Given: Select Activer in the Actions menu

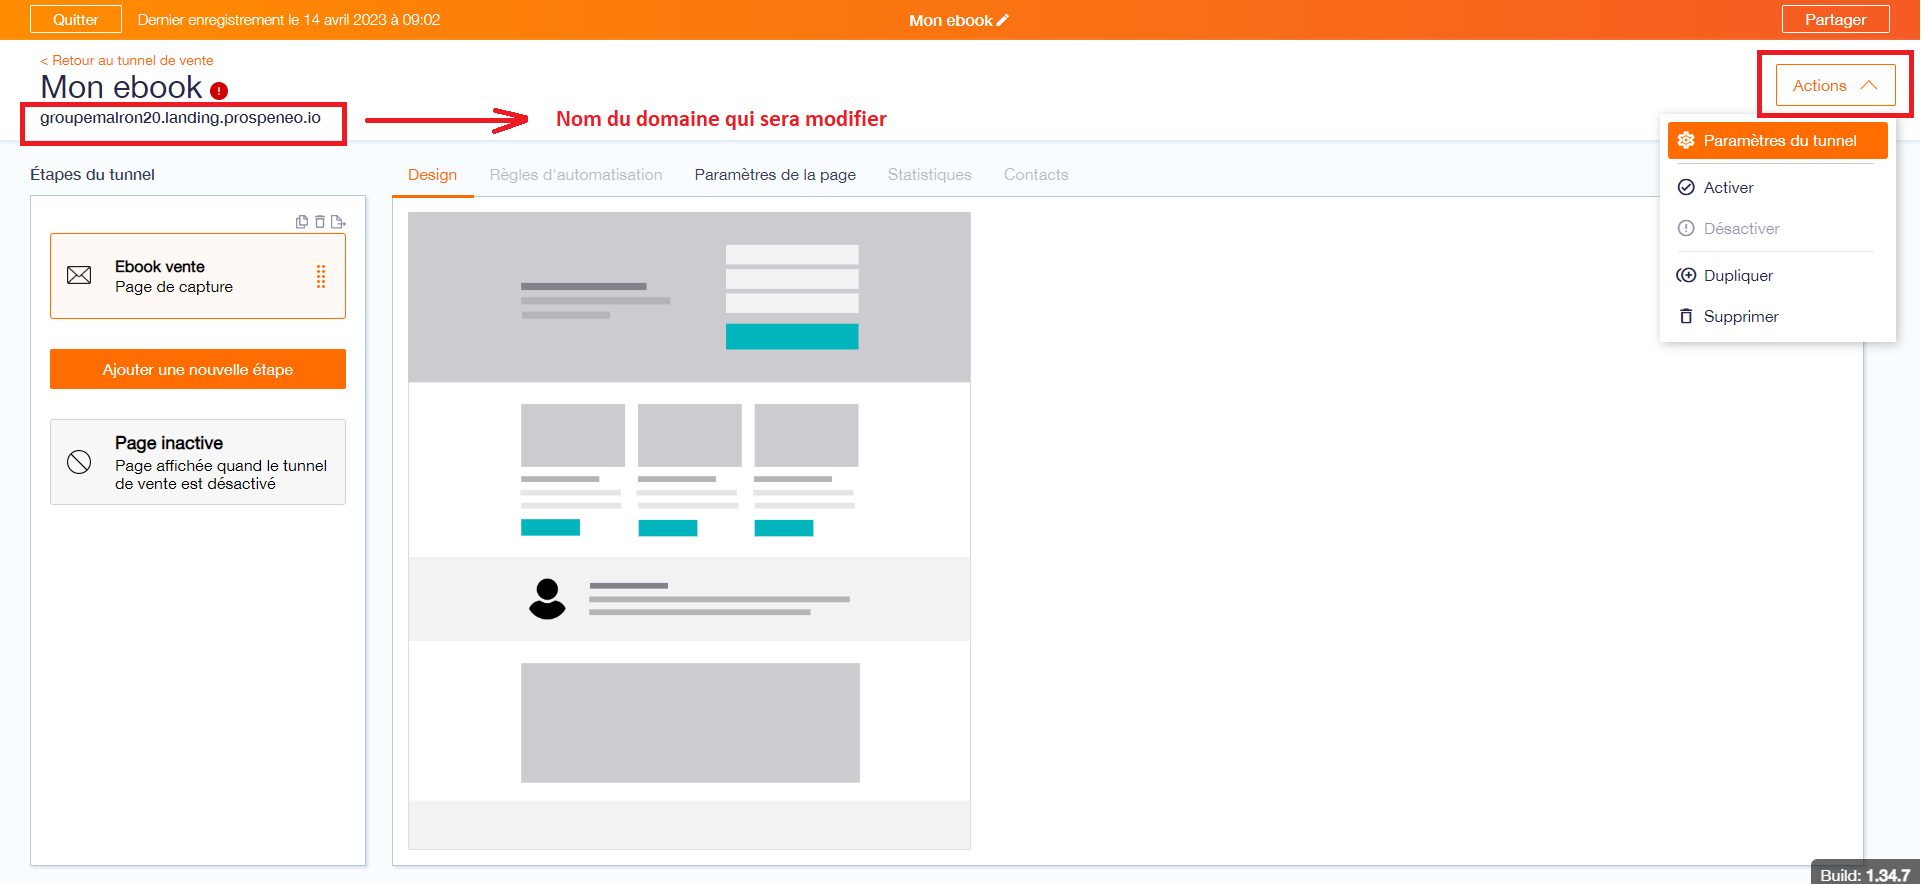Looking at the screenshot, I should [x=1778, y=187].
